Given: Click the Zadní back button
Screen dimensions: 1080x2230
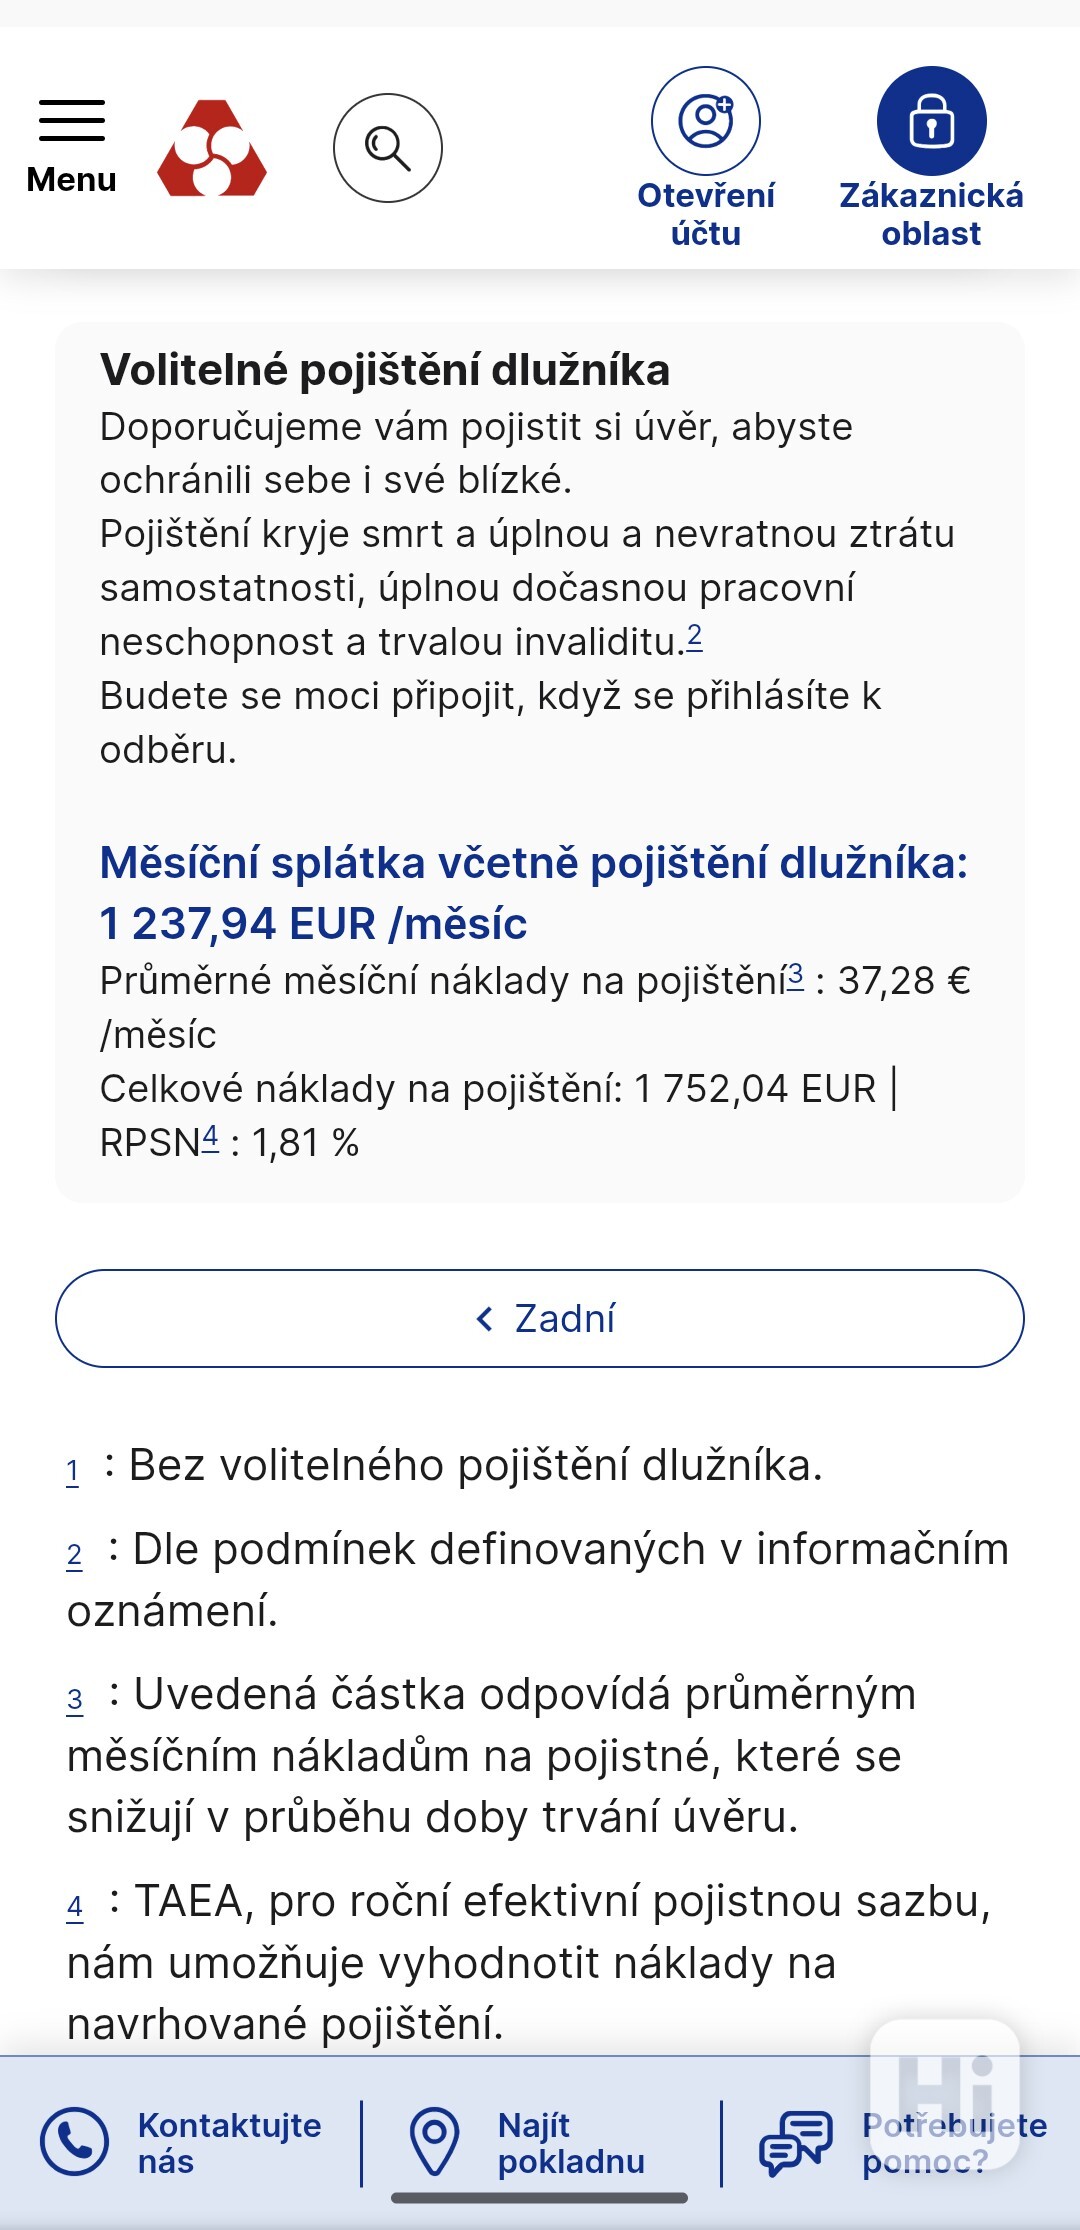Looking at the screenshot, I should pos(540,1318).
